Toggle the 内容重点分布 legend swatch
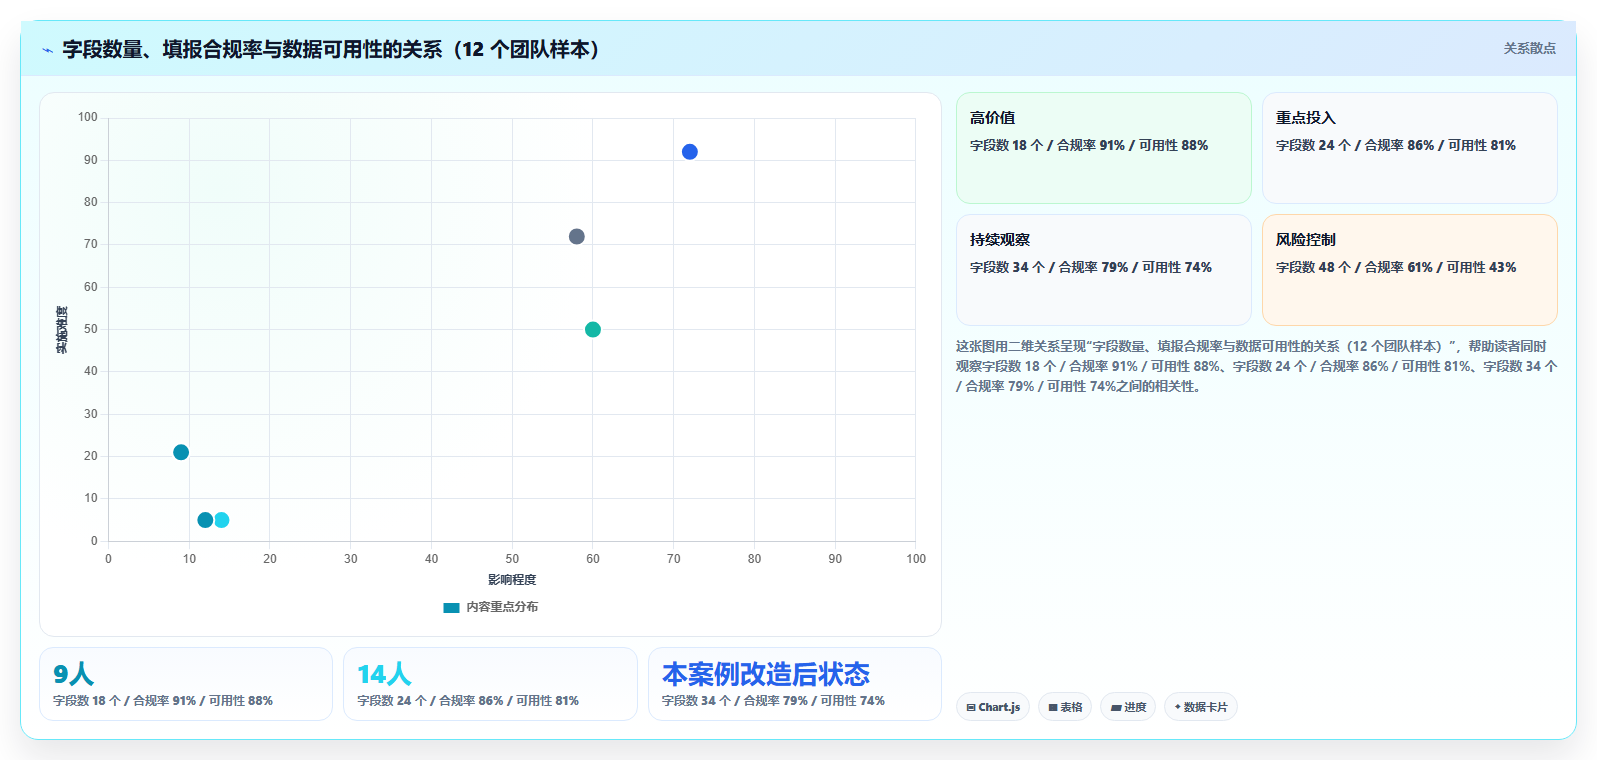 click(451, 607)
